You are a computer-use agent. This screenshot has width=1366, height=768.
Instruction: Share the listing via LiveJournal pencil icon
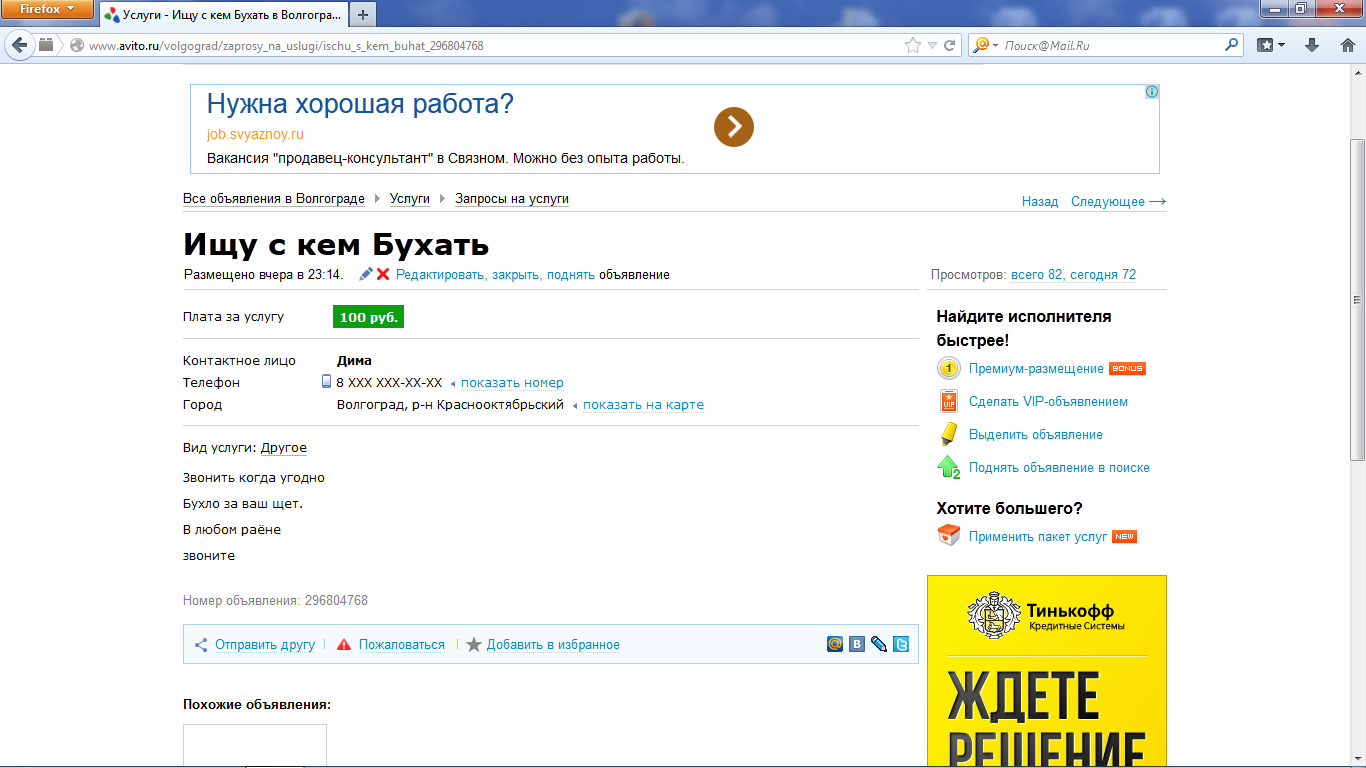tap(879, 644)
